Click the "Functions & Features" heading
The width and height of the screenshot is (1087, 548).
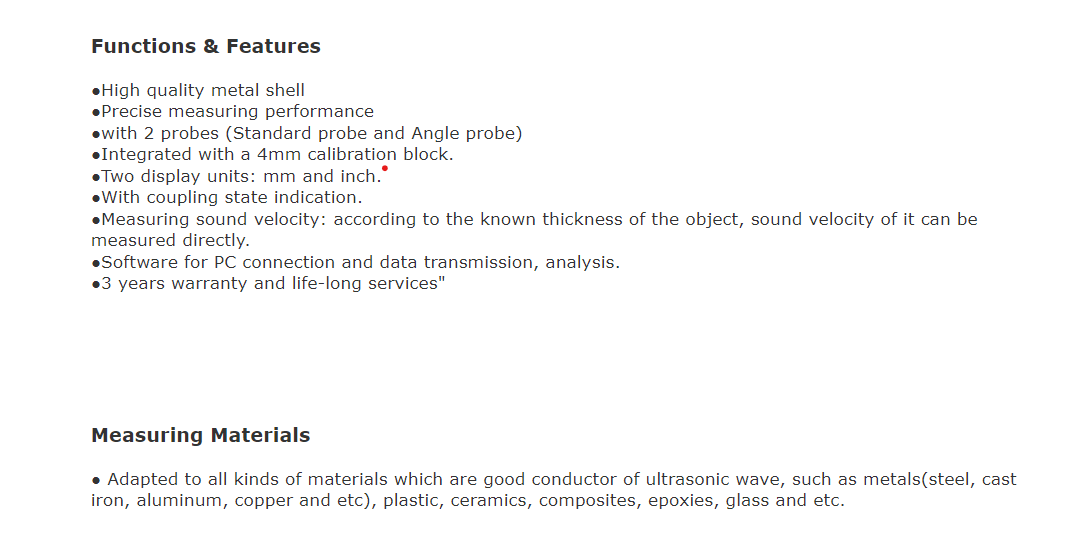205,46
